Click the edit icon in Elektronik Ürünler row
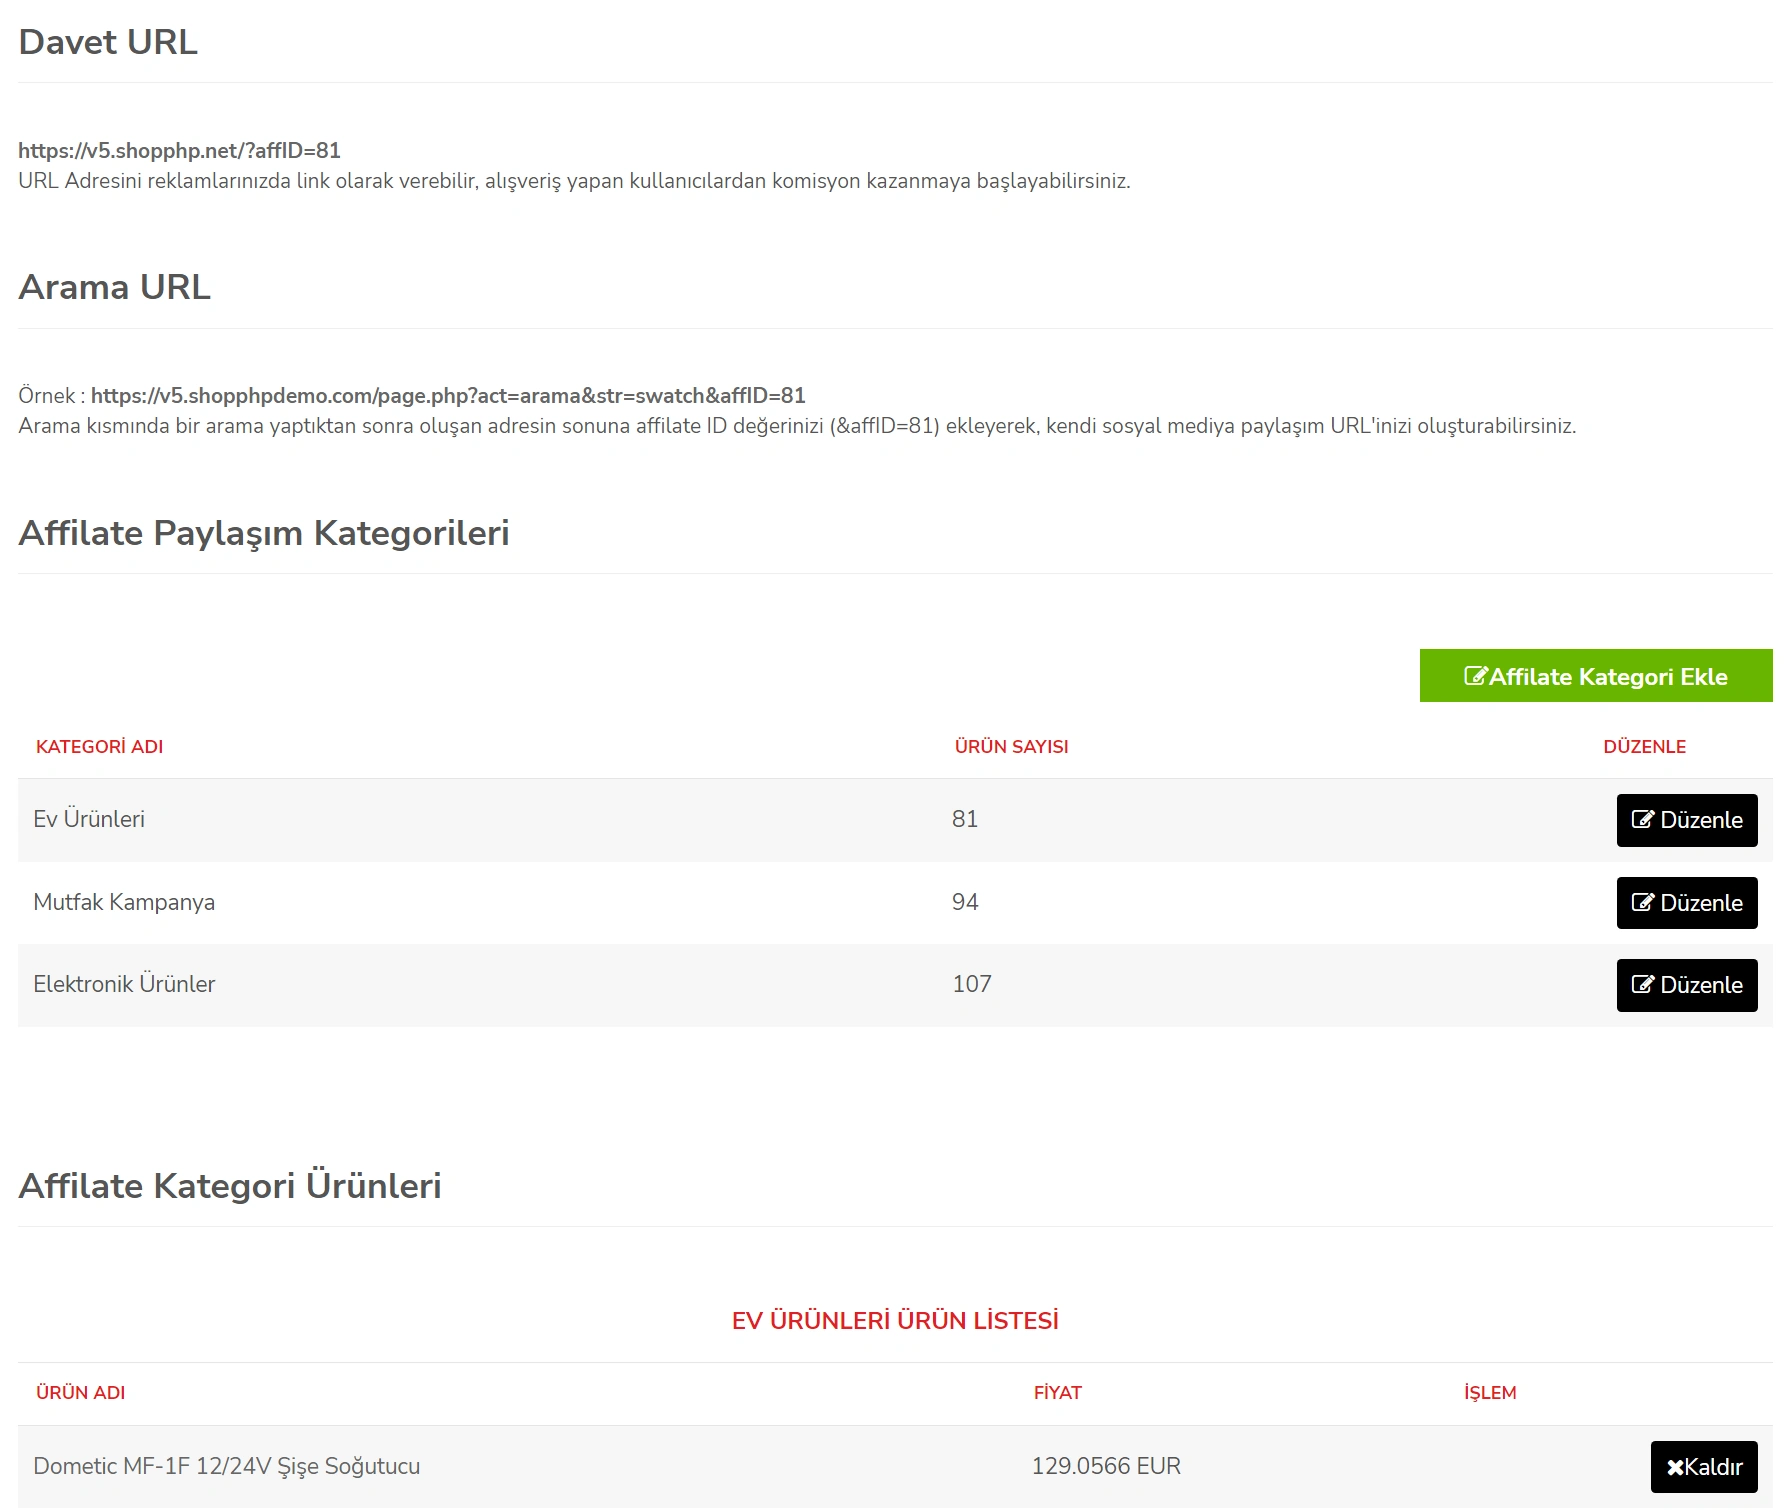Image resolution: width=1790 pixels, height=1510 pixels. pos(1642,985)
